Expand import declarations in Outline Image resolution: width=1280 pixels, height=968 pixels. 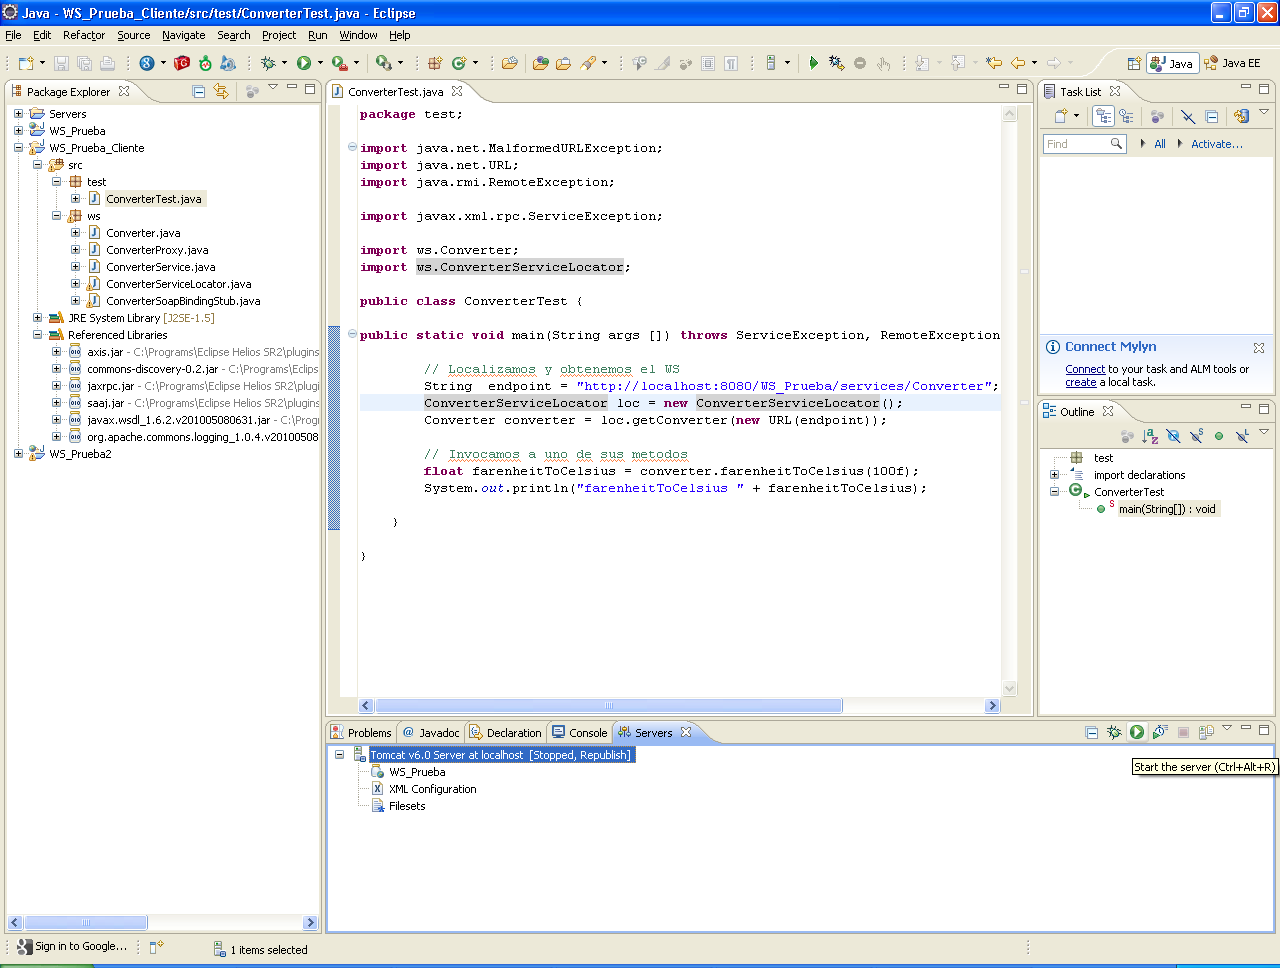point(1054,475)
